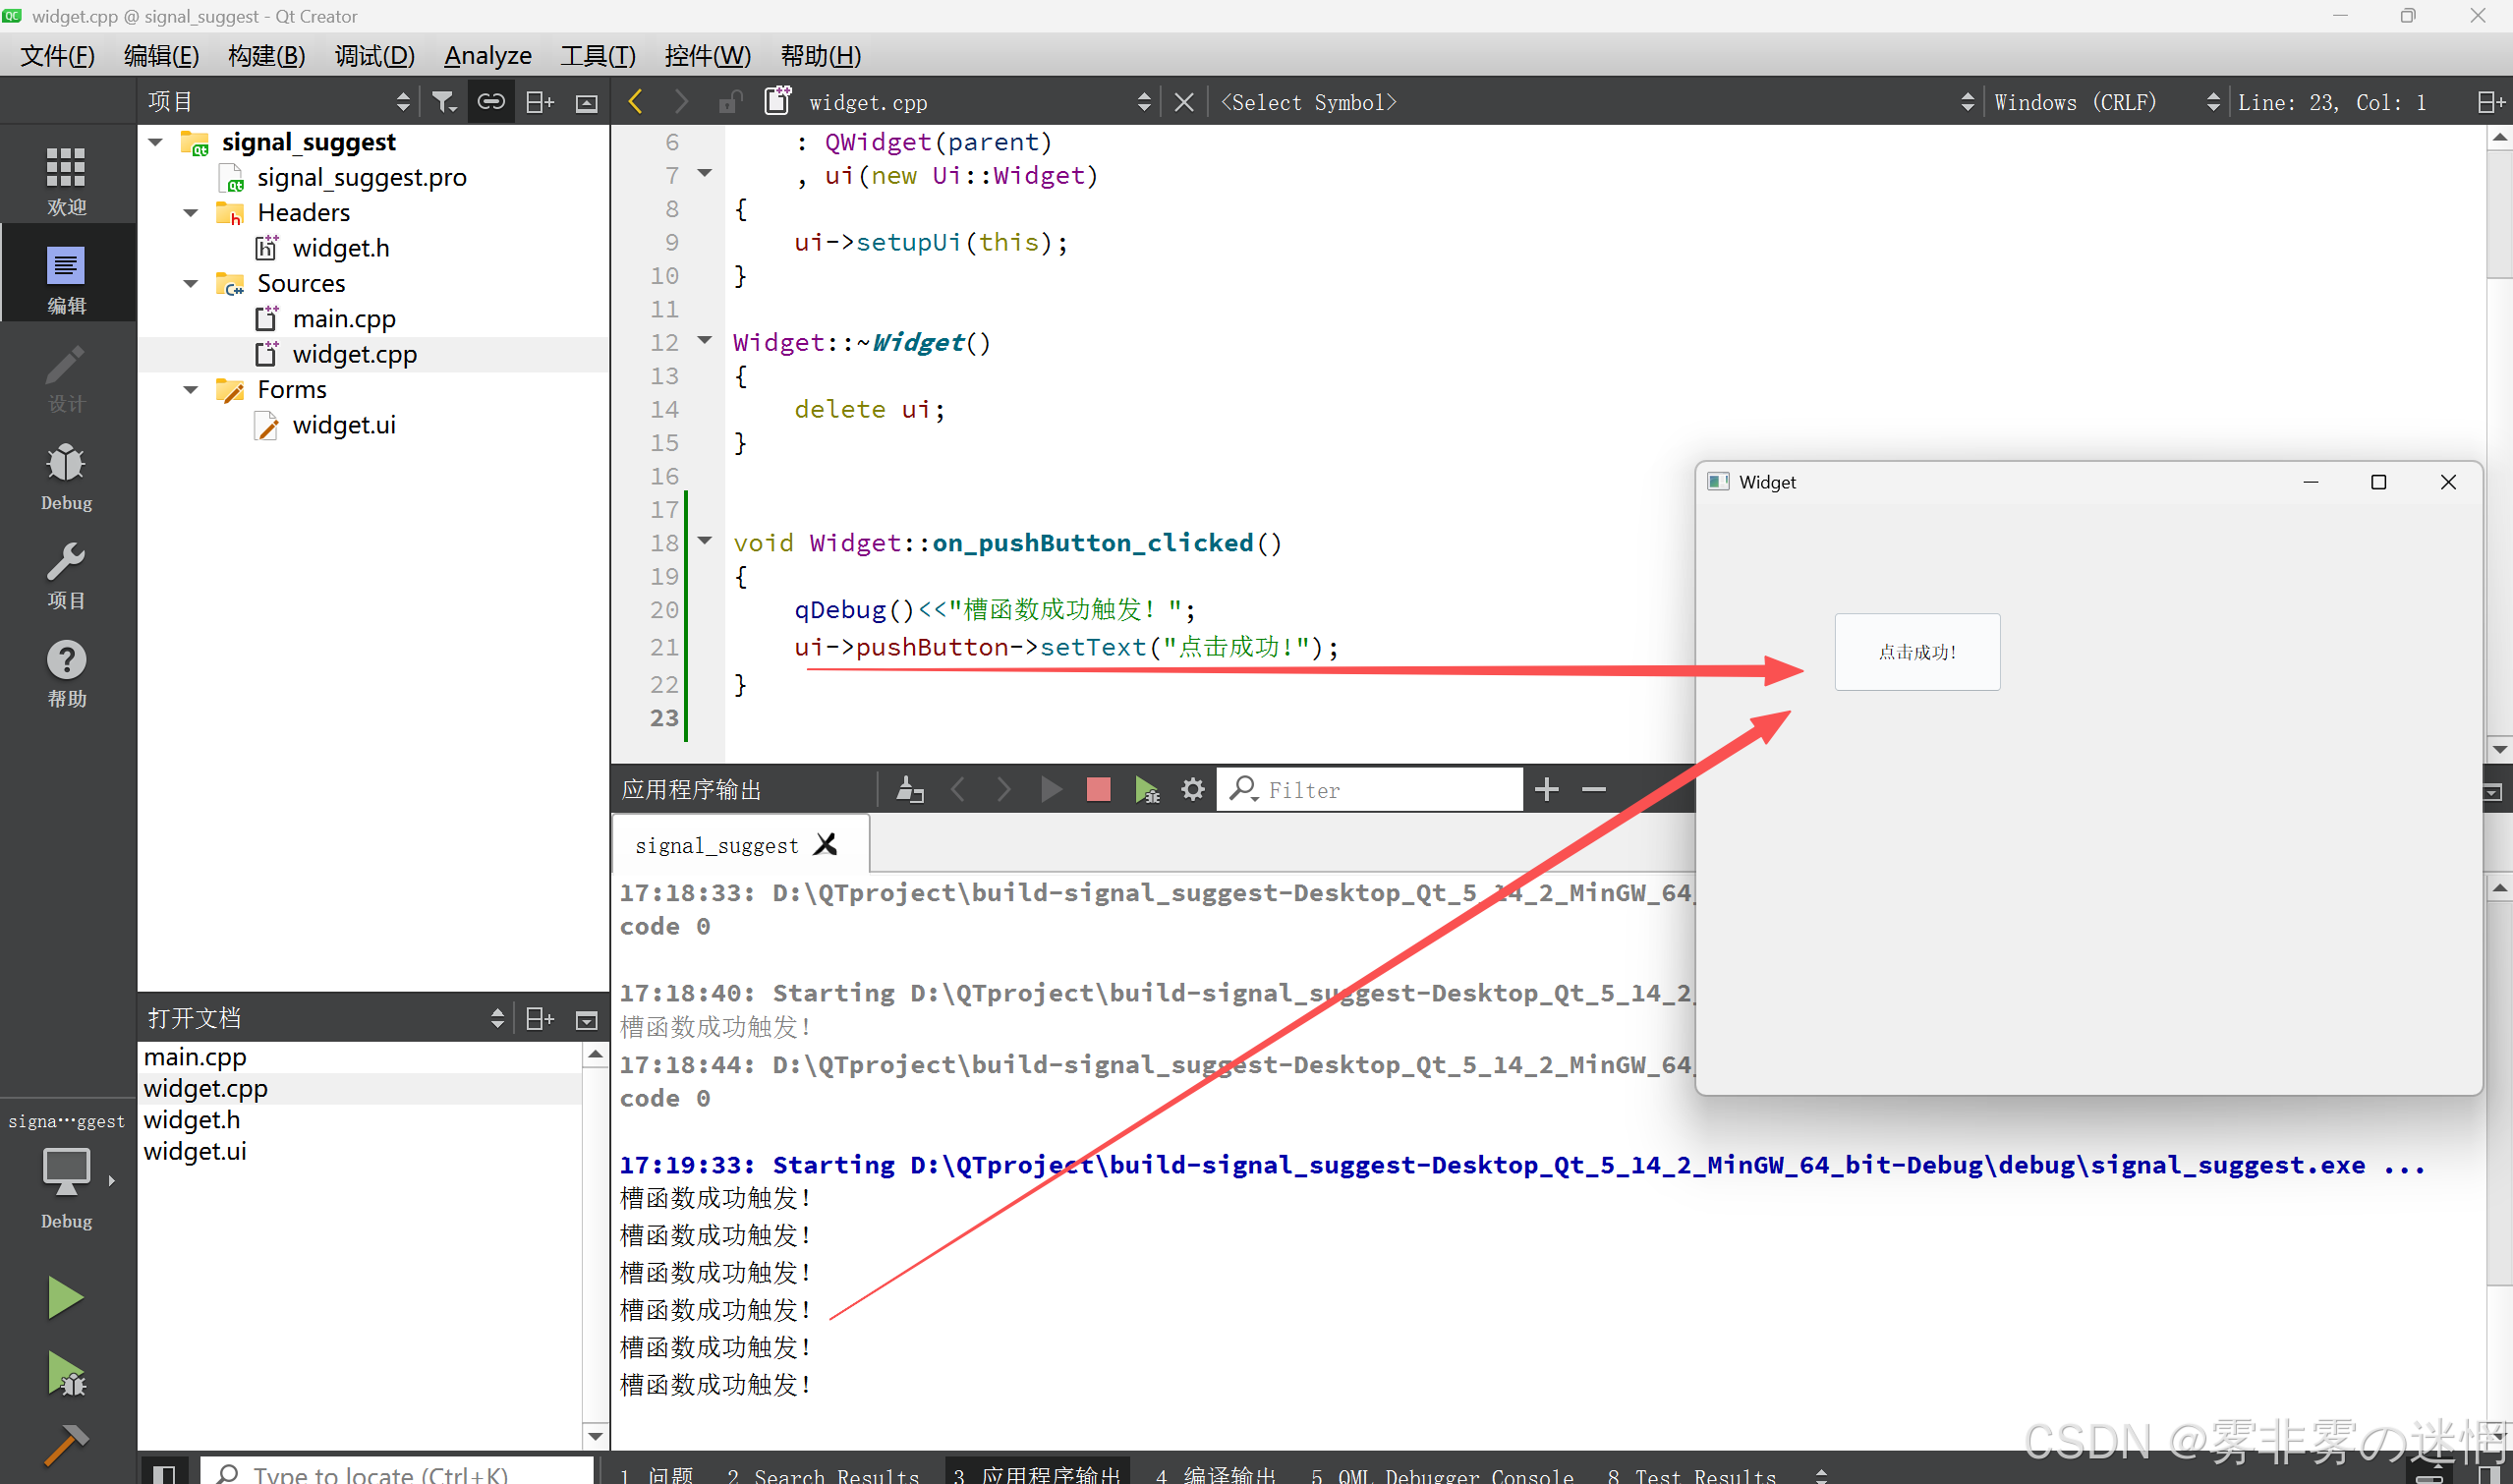Collapse the Headers folder in project tree
Screen dimensions: 2513x1484
[191, 213]
